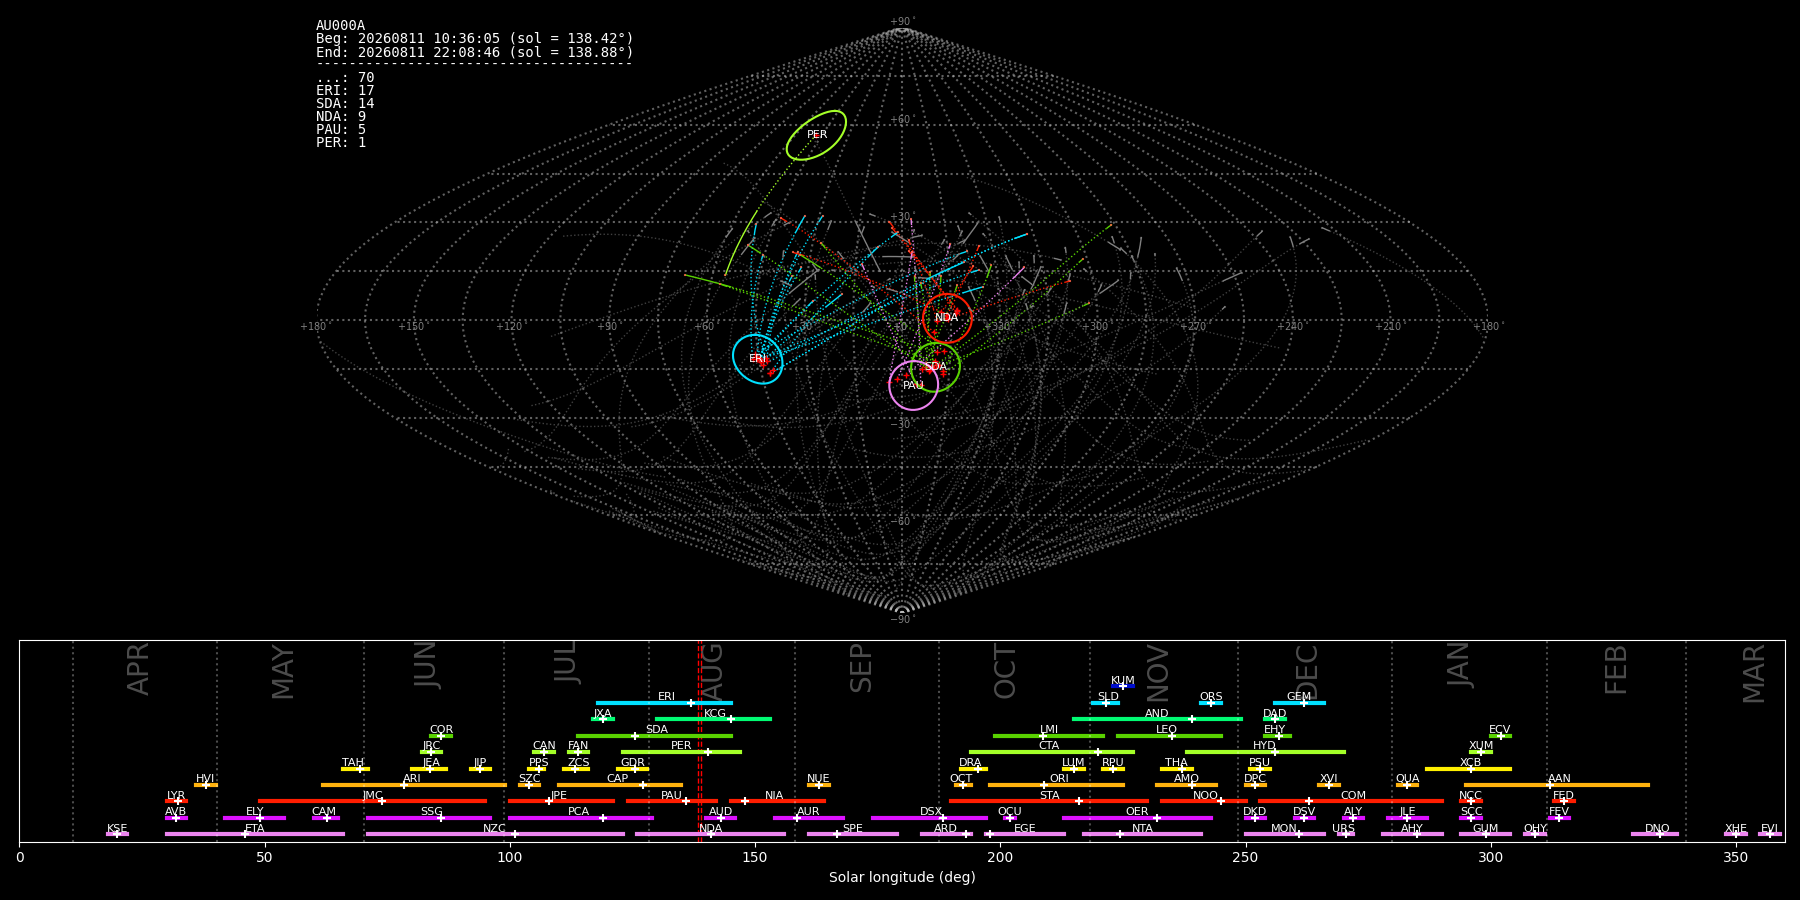Click the Solar longitude axis label
This screenshot has height=900, width=1800.
pyautogui.click(x=902, y=877)
